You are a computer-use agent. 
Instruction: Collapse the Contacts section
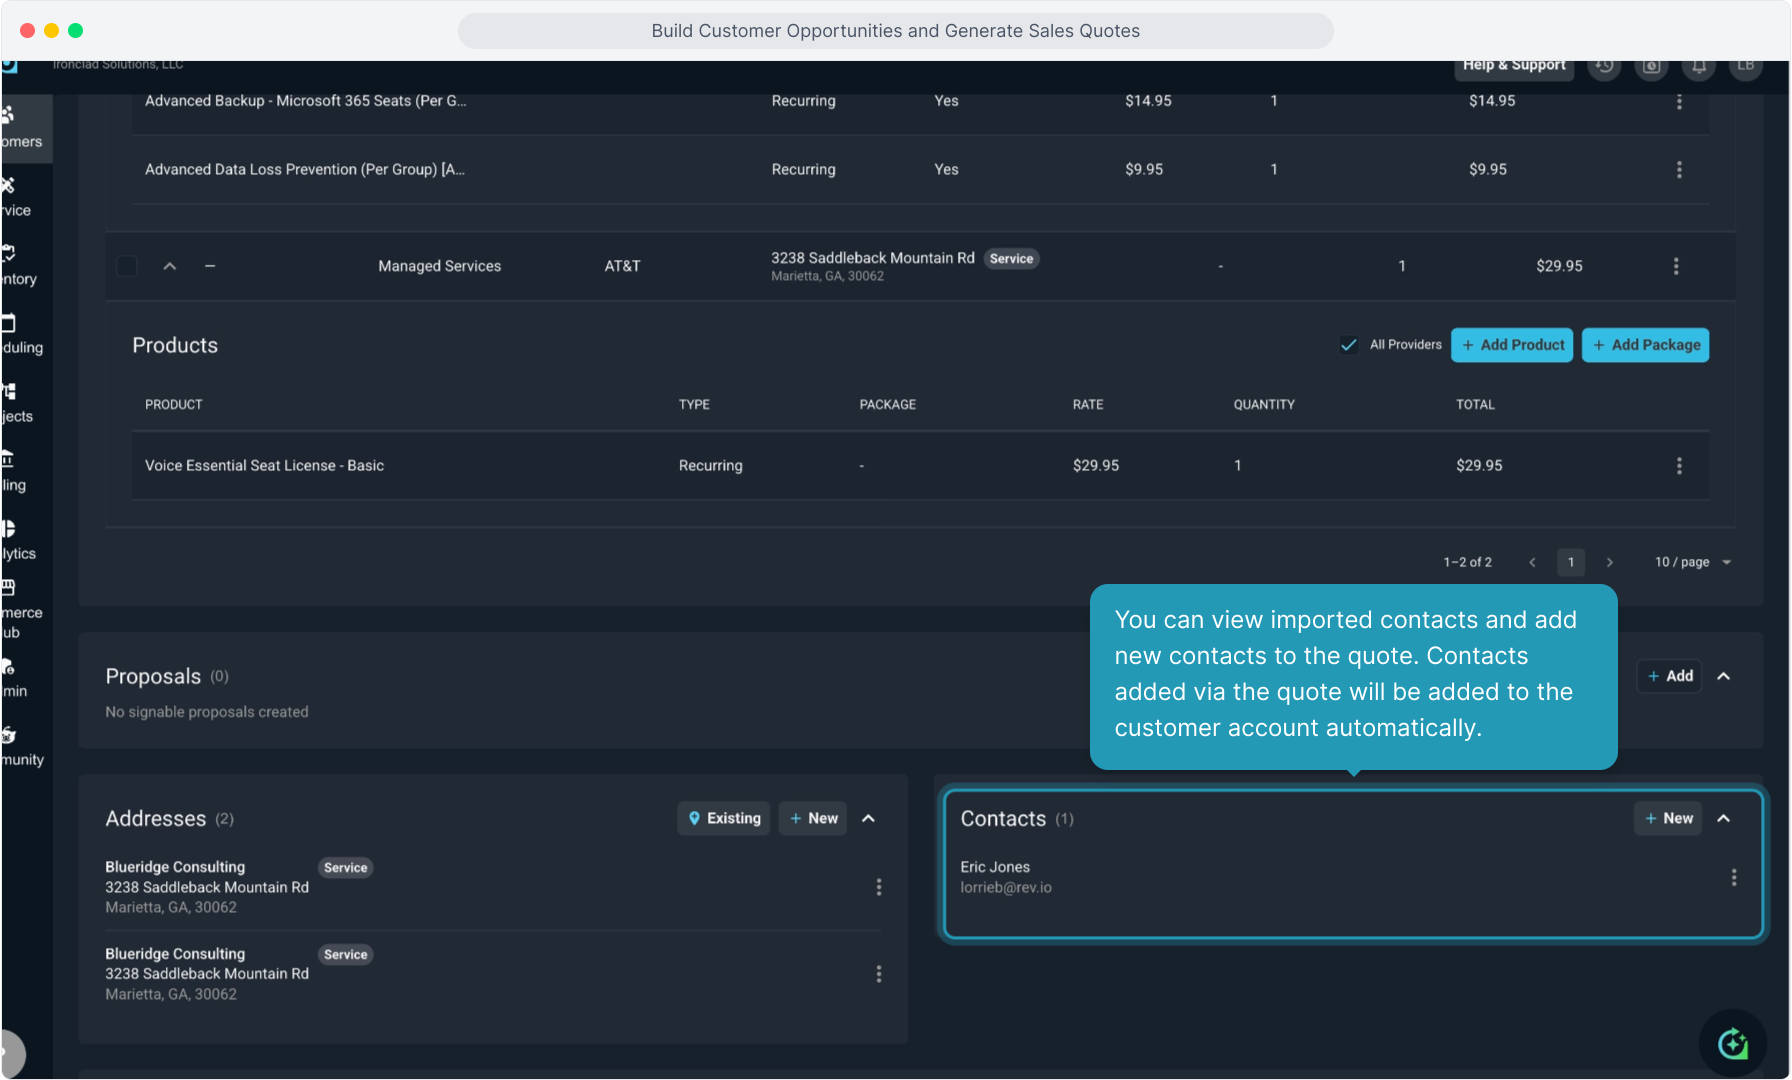point(1723,818)
